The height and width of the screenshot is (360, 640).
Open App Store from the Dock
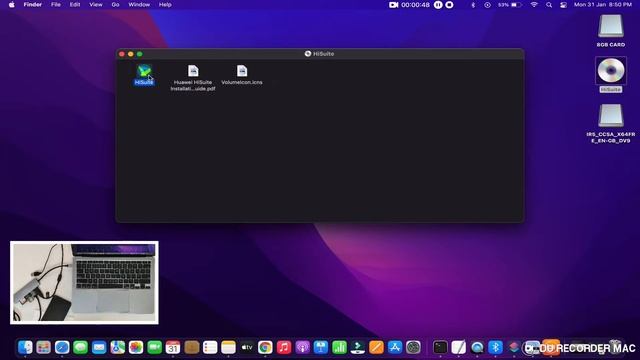(395, 347)
